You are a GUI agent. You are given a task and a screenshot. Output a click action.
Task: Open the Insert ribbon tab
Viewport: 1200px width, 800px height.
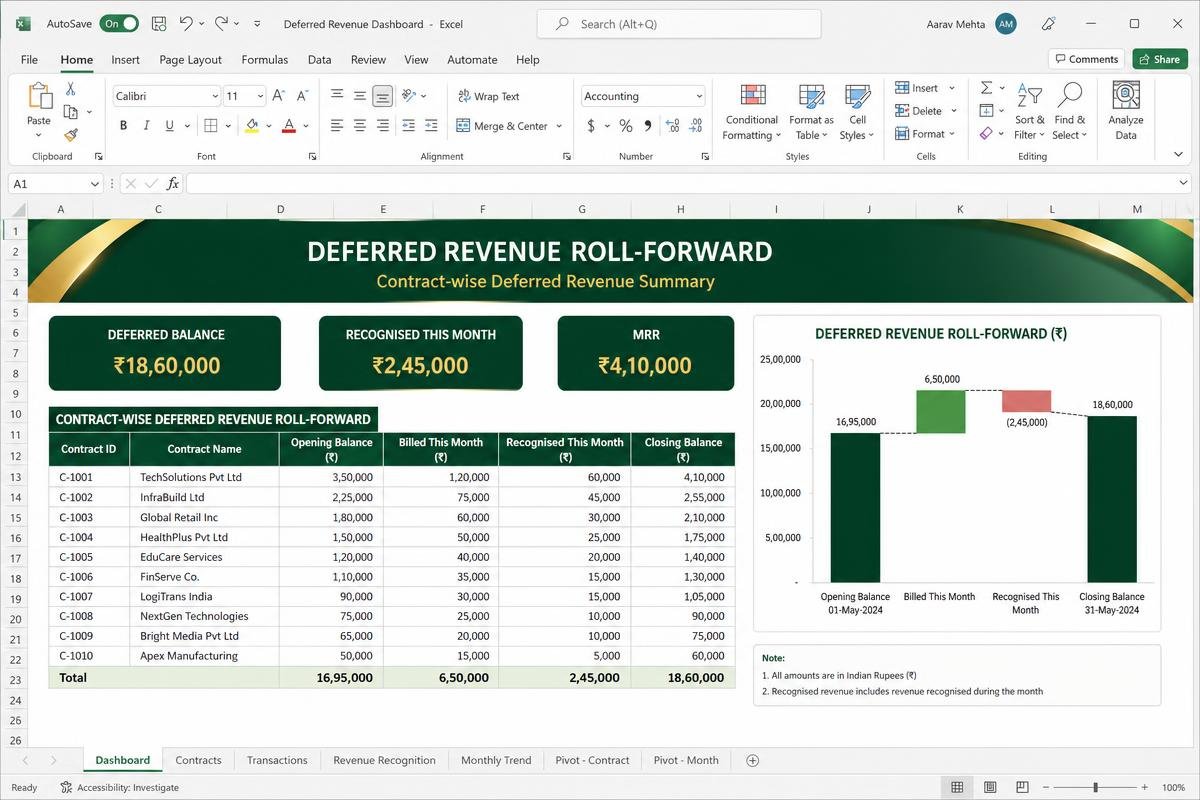tap(126, 60)
